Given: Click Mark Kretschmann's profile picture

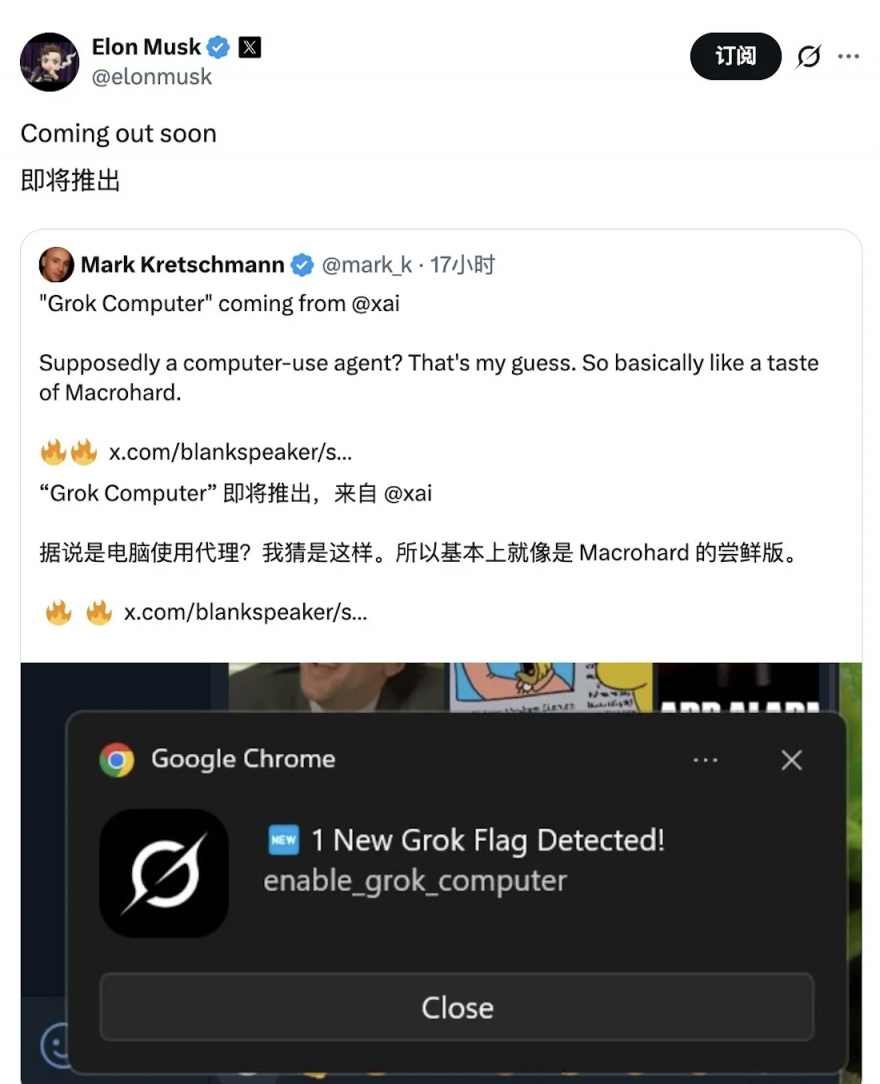Looking at the screenshot, I should (x=56, y=265).
